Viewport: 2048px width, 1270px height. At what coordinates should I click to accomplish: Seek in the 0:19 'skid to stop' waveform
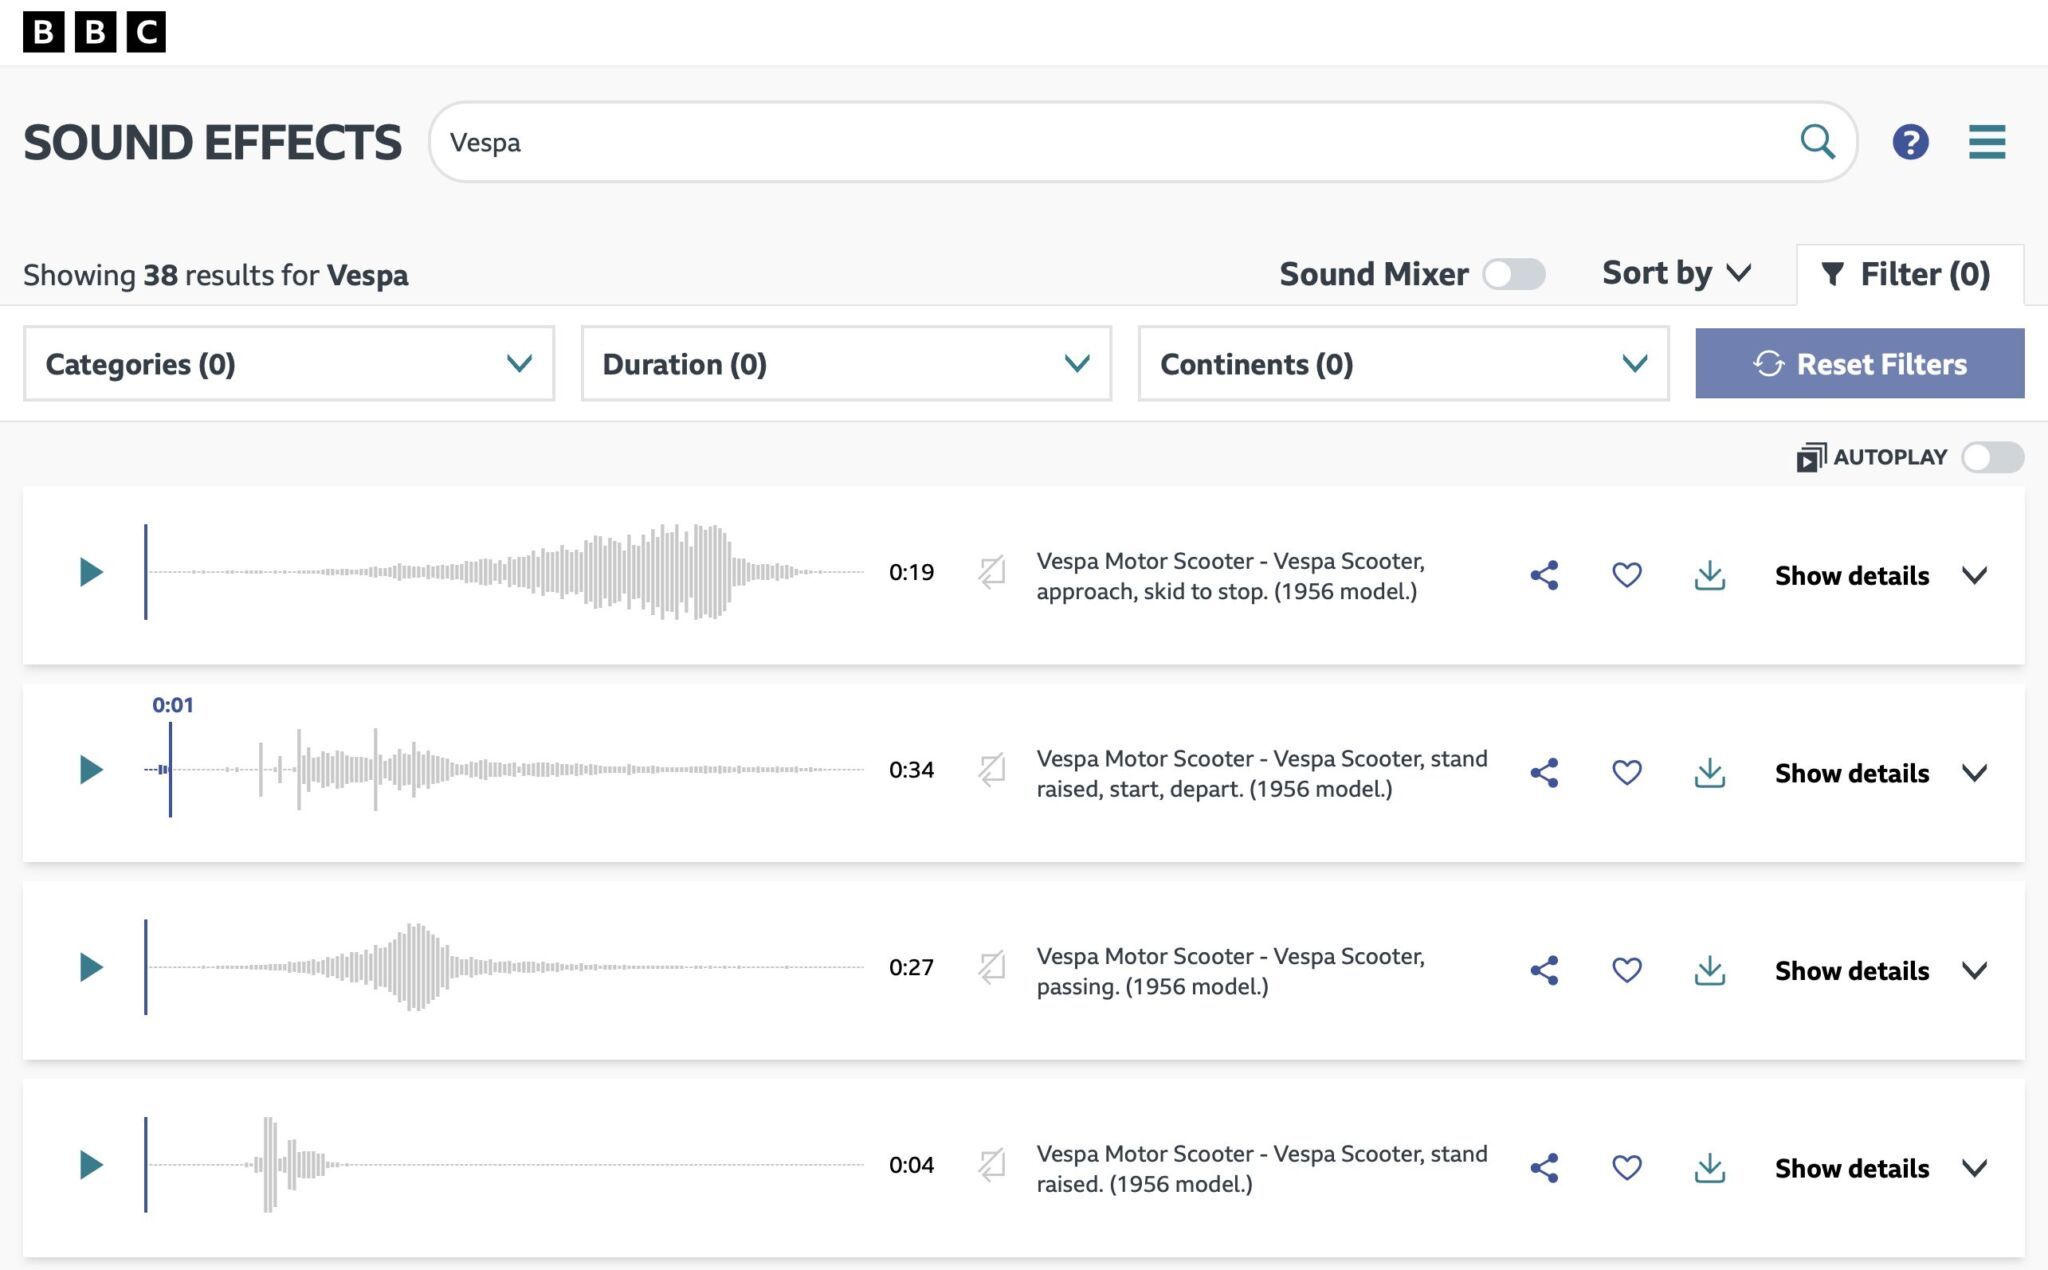505,572
